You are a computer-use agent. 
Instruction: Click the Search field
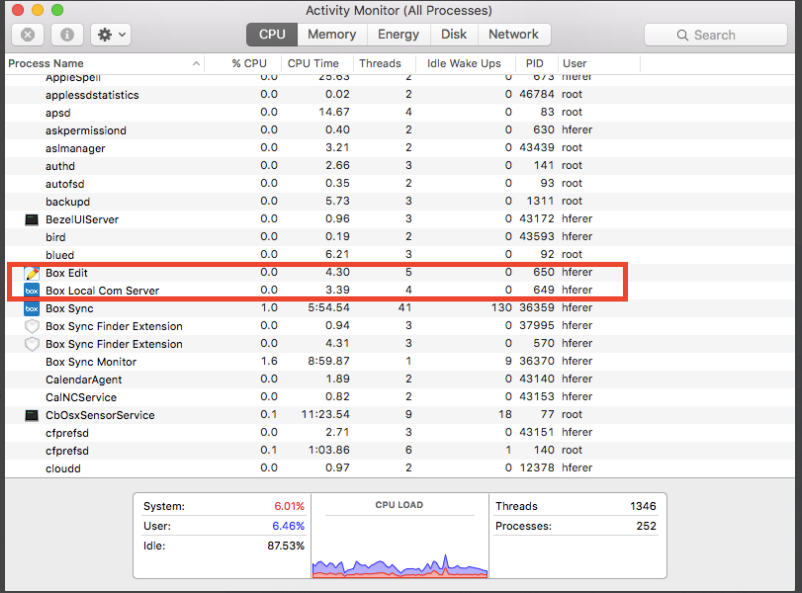click(716, 35)
